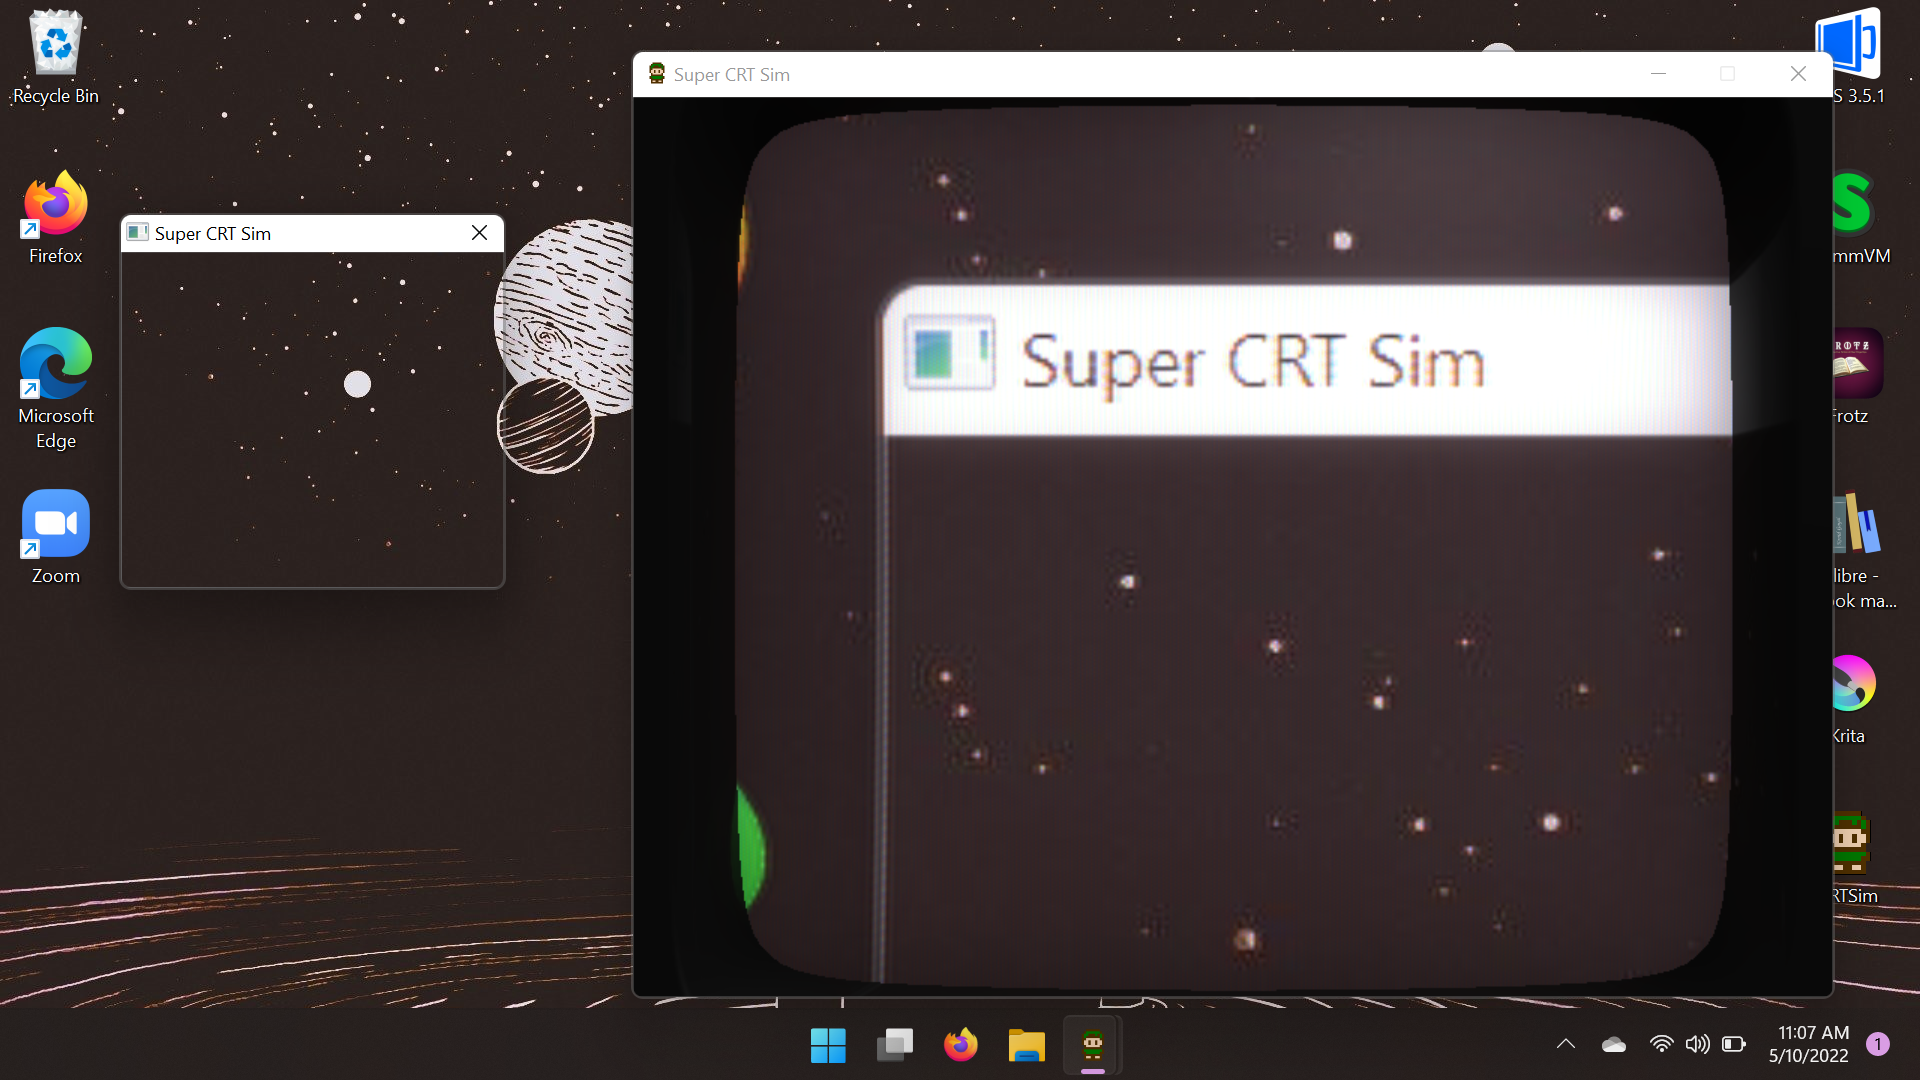Launch Firefox from the taskbar
The height and width of the screenshot is (1080, 1920).
pos(961,1045)
